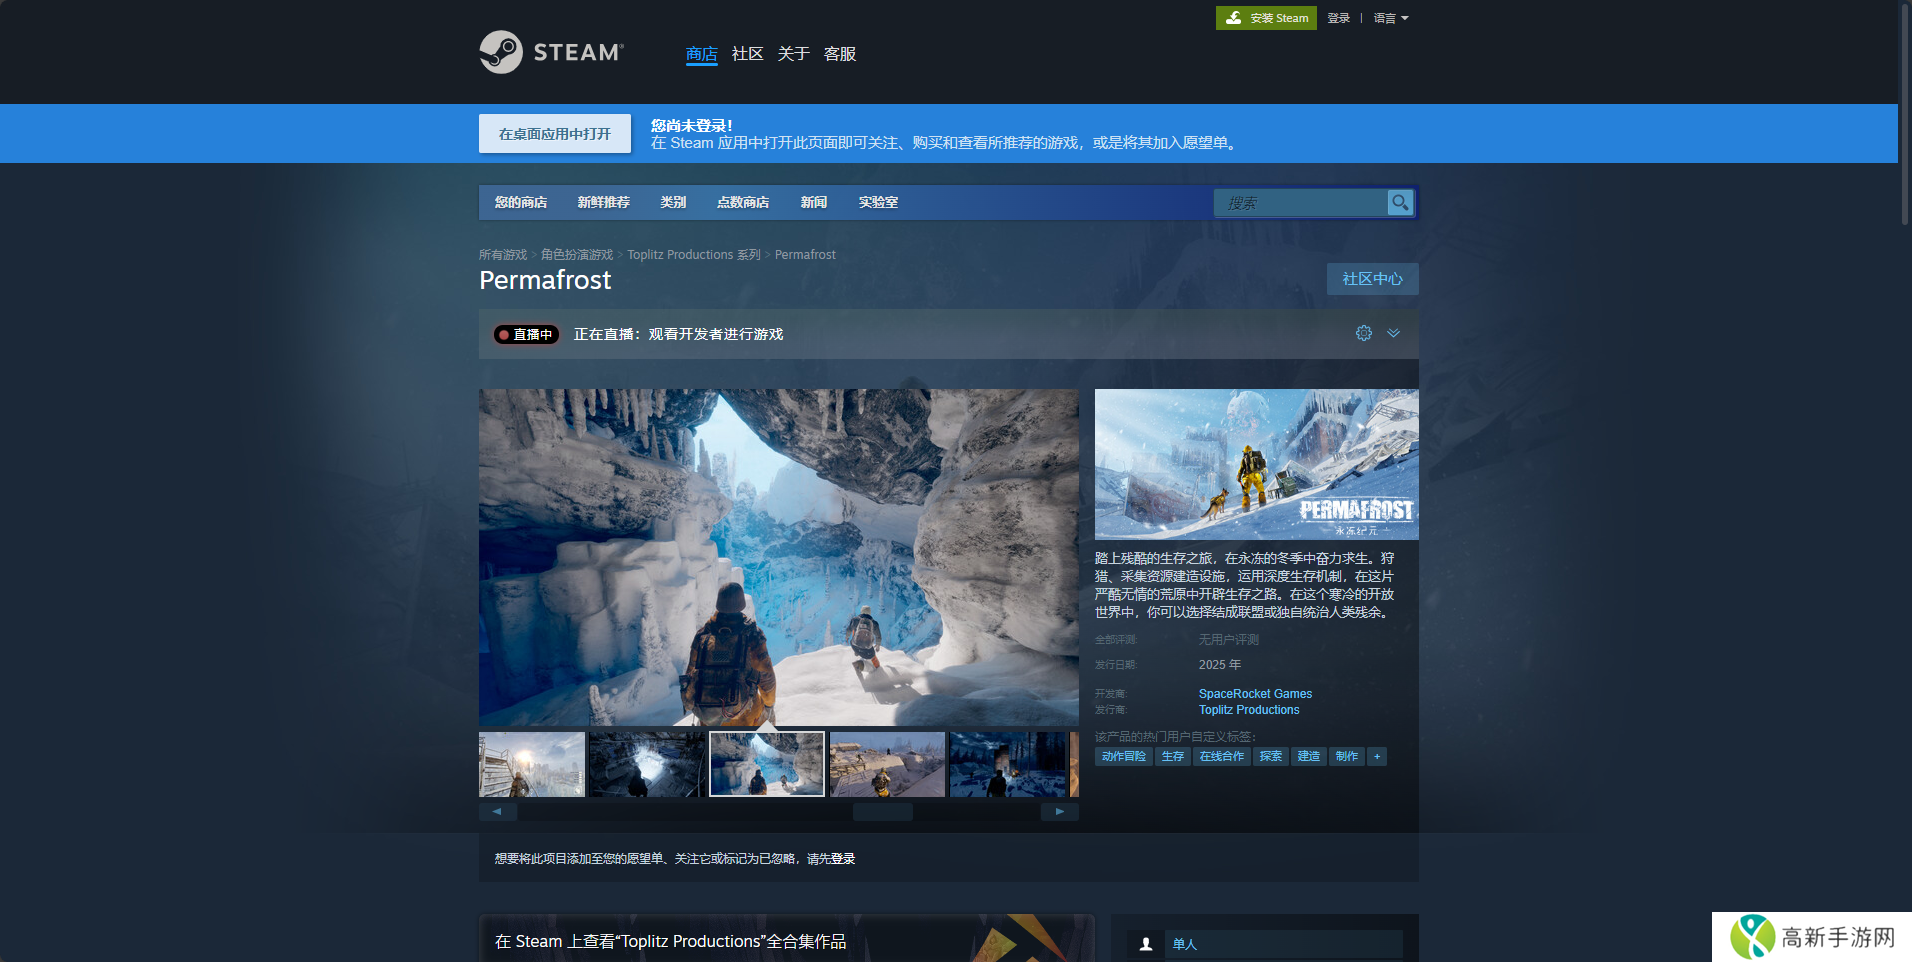The height and width of the screenshot is (962, 1912).
Task: Open the SpaceRocket Games developer link
Action: point(1255,694)
